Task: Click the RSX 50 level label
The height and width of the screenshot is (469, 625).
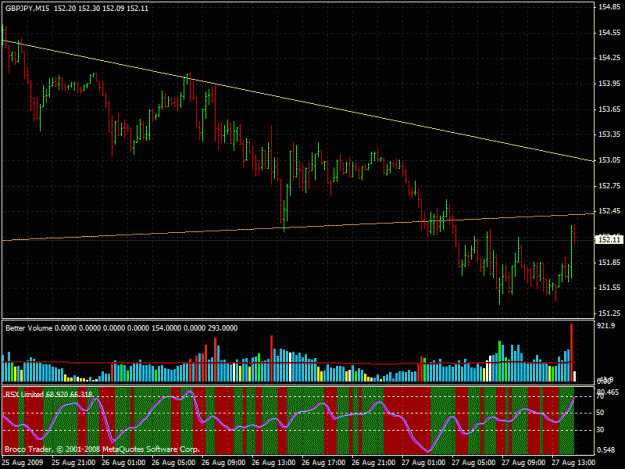Action: (x=600, y=413)
